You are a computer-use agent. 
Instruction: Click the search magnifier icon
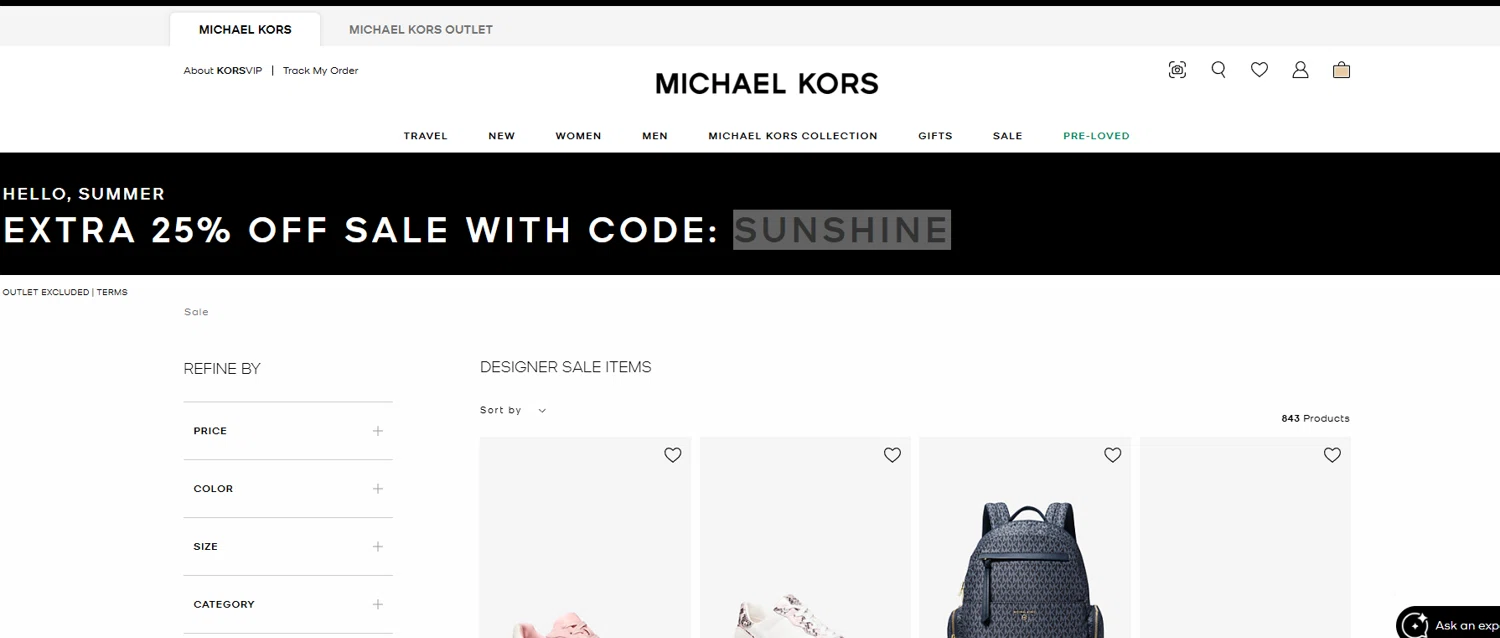click(x=1218, y=70)
